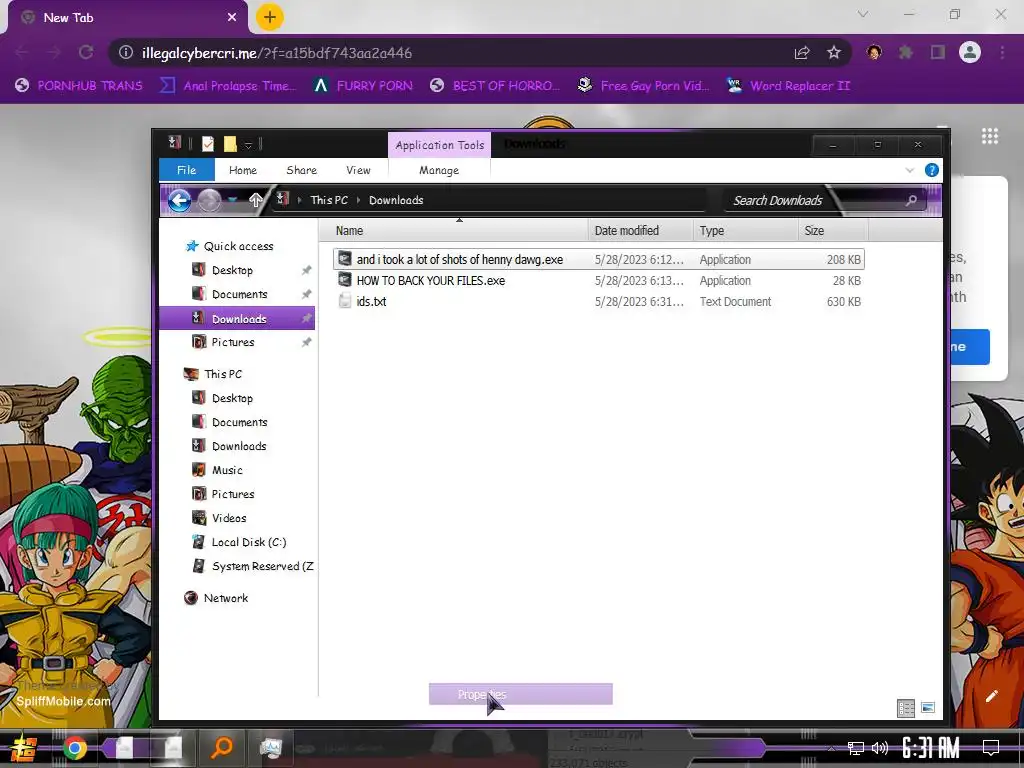Open notification center in taskbar
This screenshot has height=768, width=1024.
click(991, 748)
